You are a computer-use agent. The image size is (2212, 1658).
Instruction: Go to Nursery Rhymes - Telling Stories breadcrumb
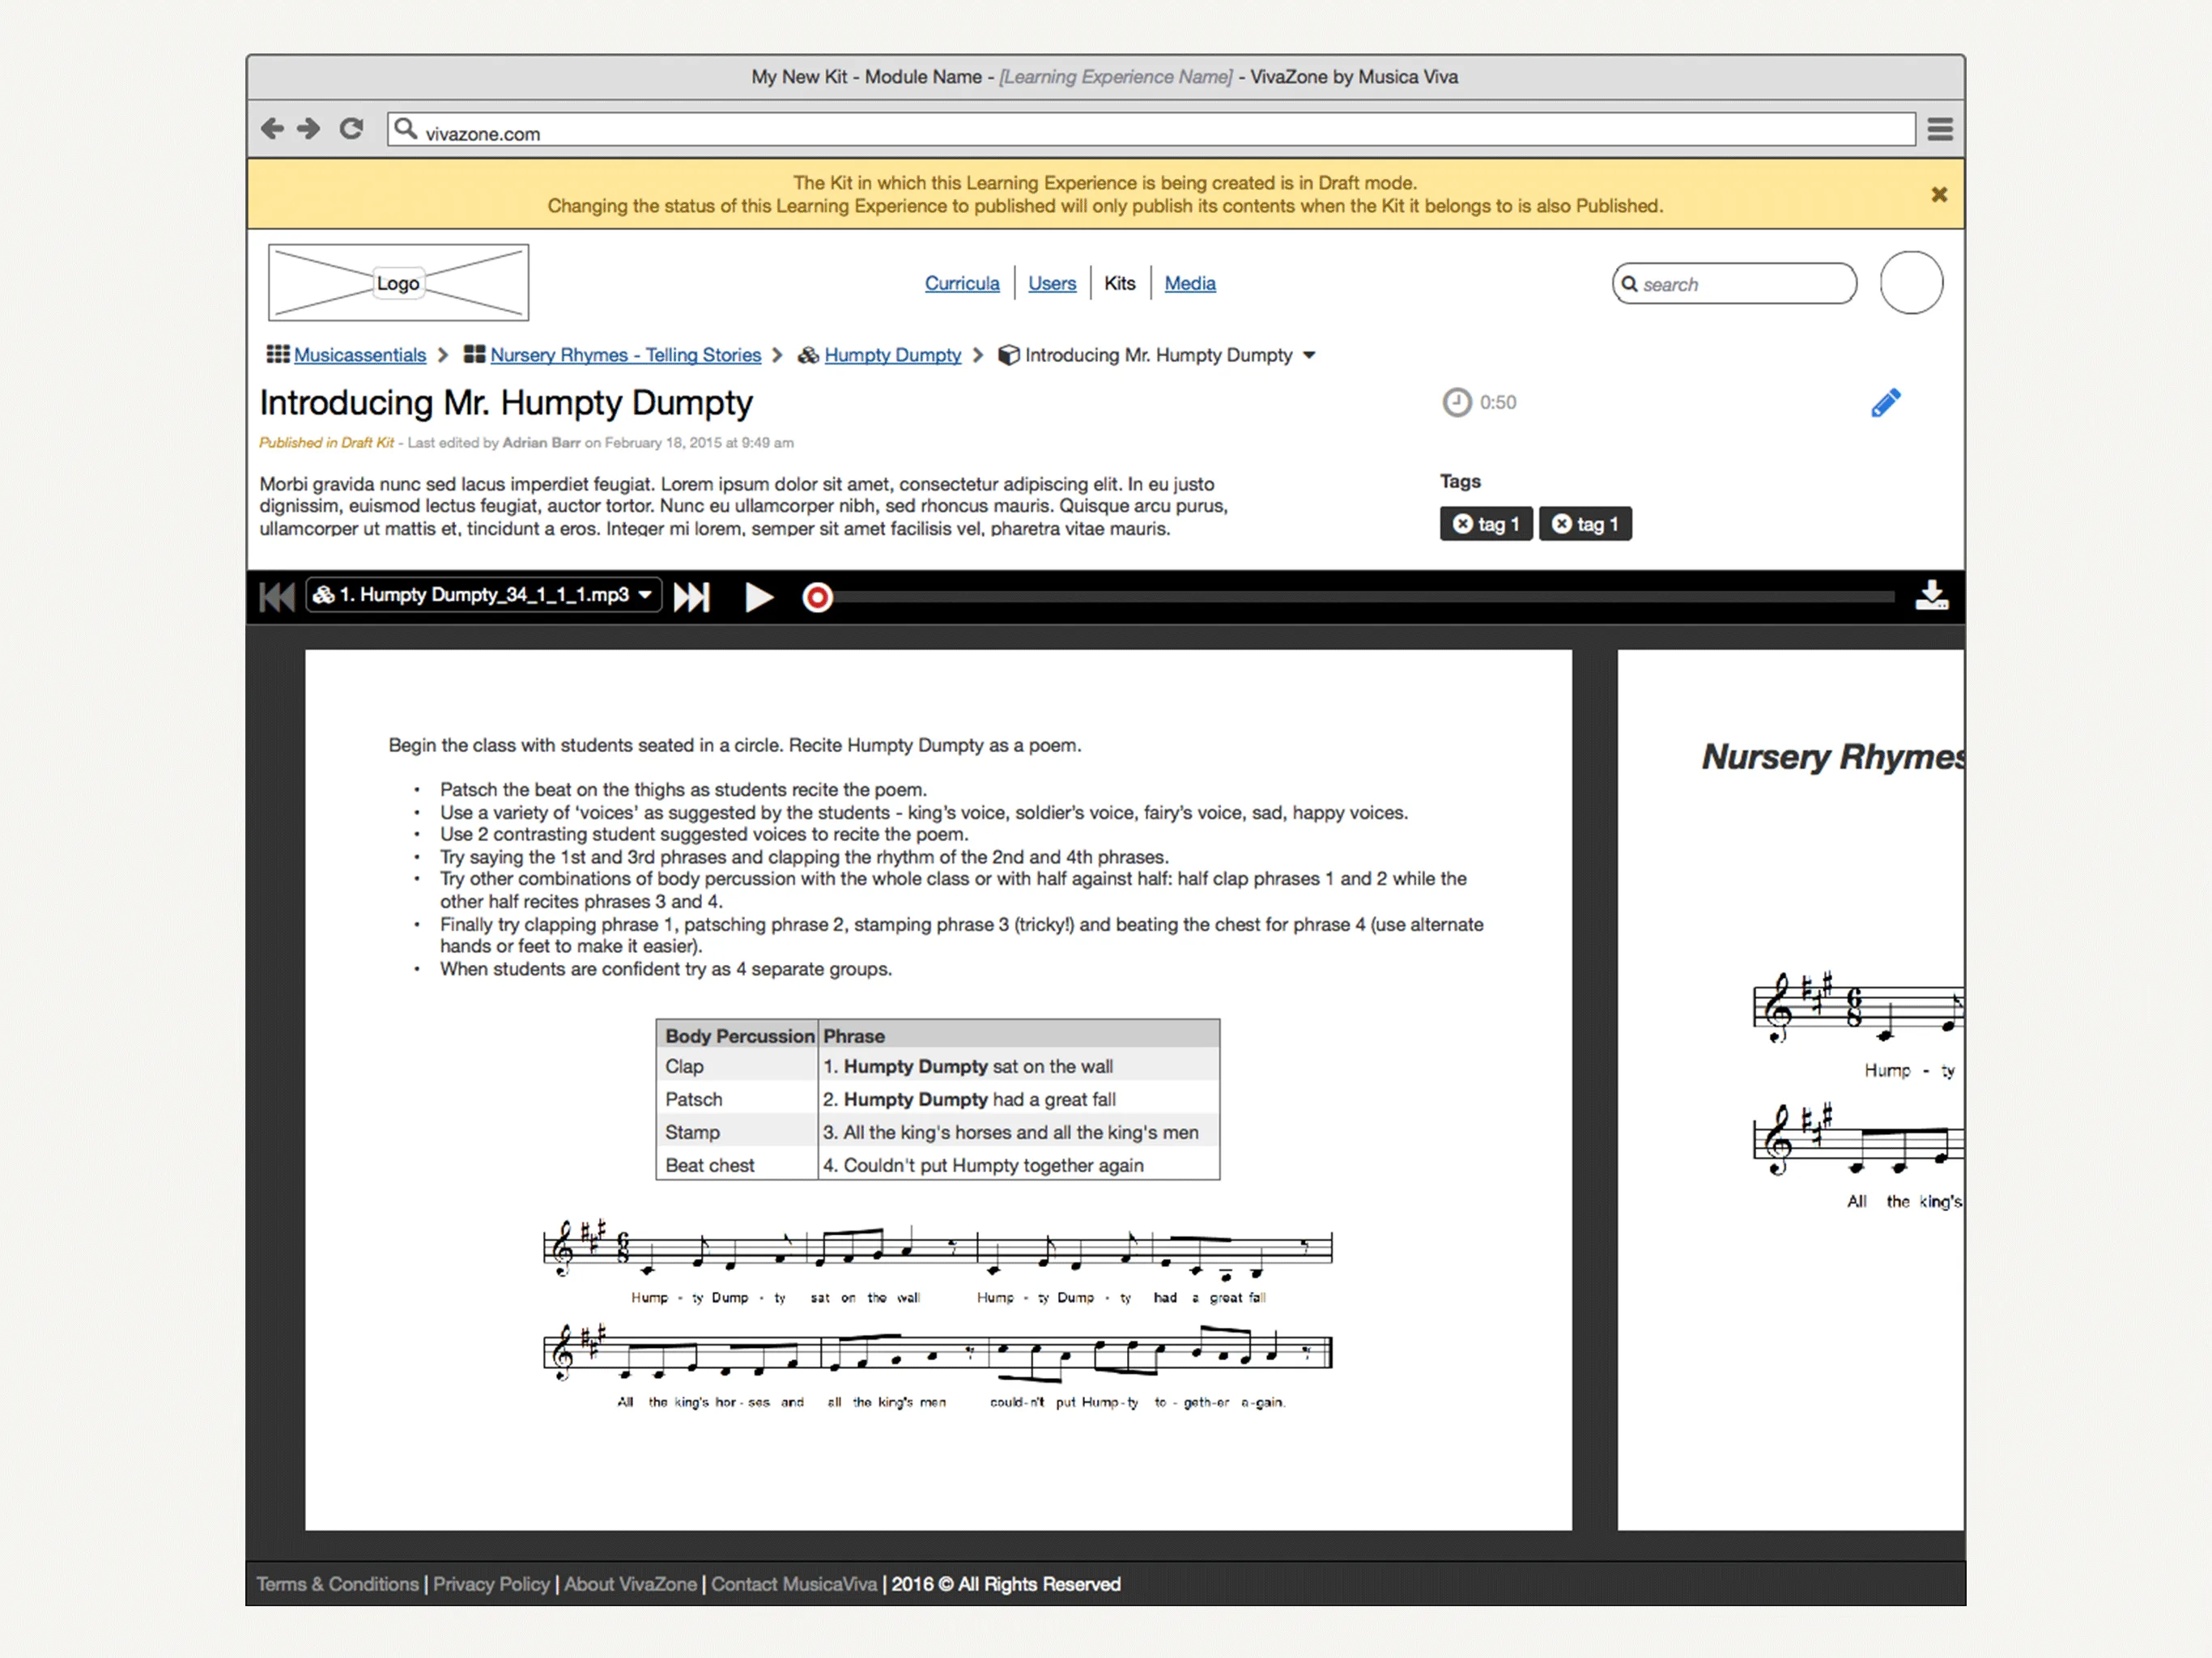pyautogui.click(x=625, y=355)
